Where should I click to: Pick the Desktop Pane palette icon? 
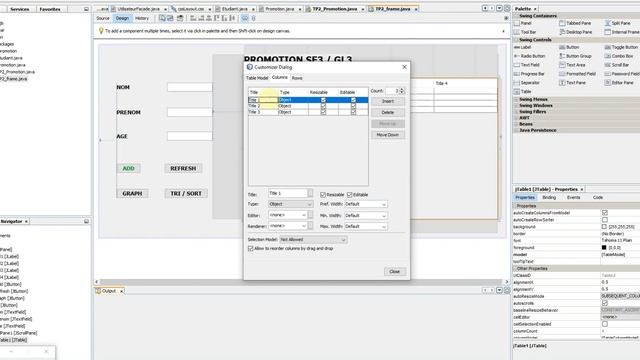pyautogui.click(x=562, y=32)
